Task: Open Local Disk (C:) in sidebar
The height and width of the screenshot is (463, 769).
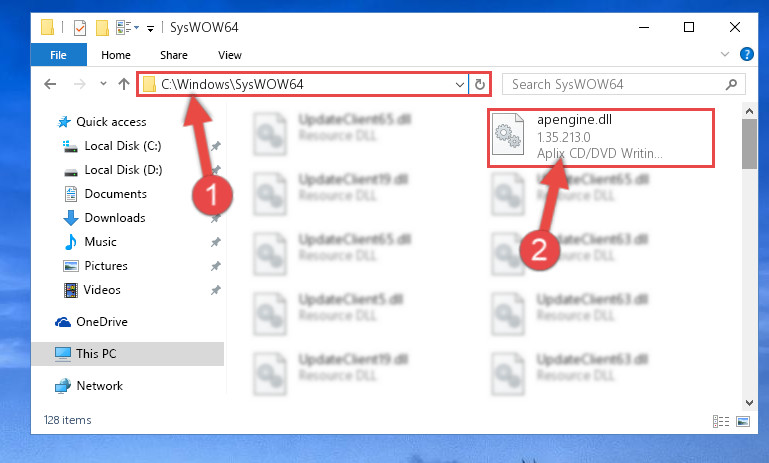Action: point(123,146)
